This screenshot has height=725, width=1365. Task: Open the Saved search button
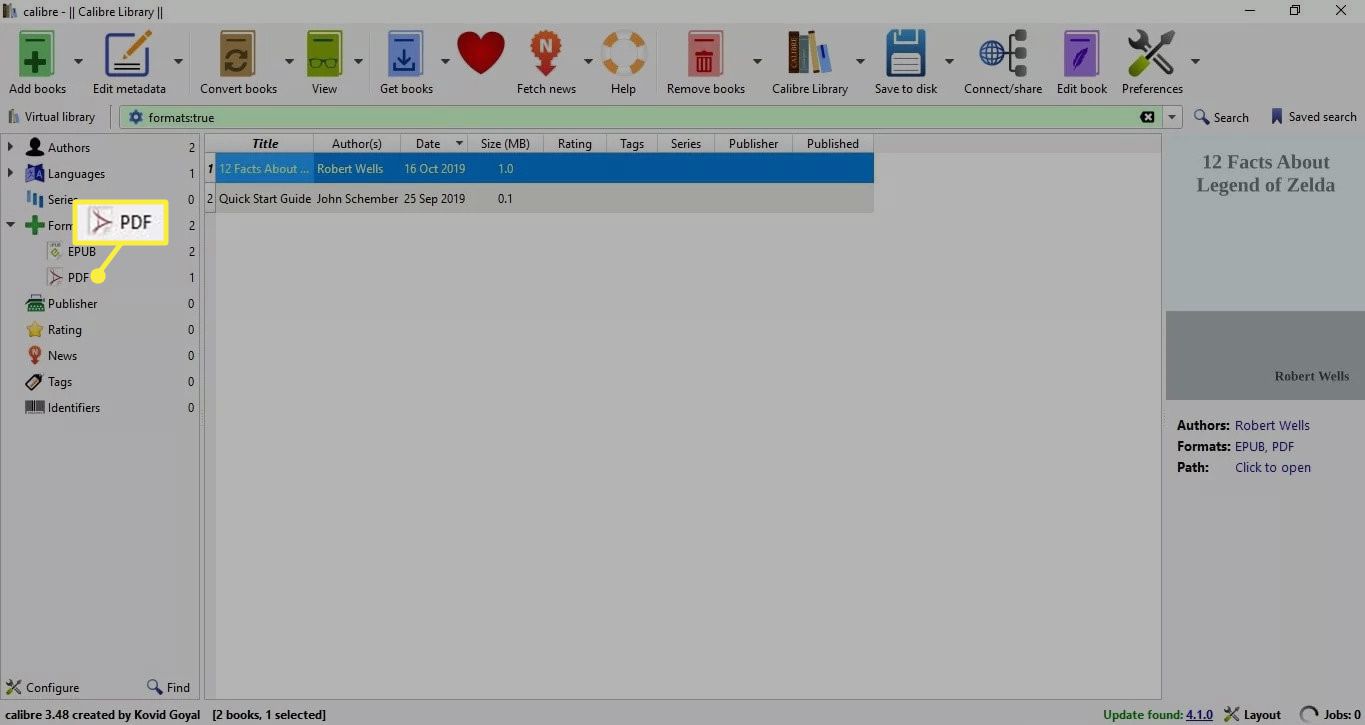[x=1313, y=117]
